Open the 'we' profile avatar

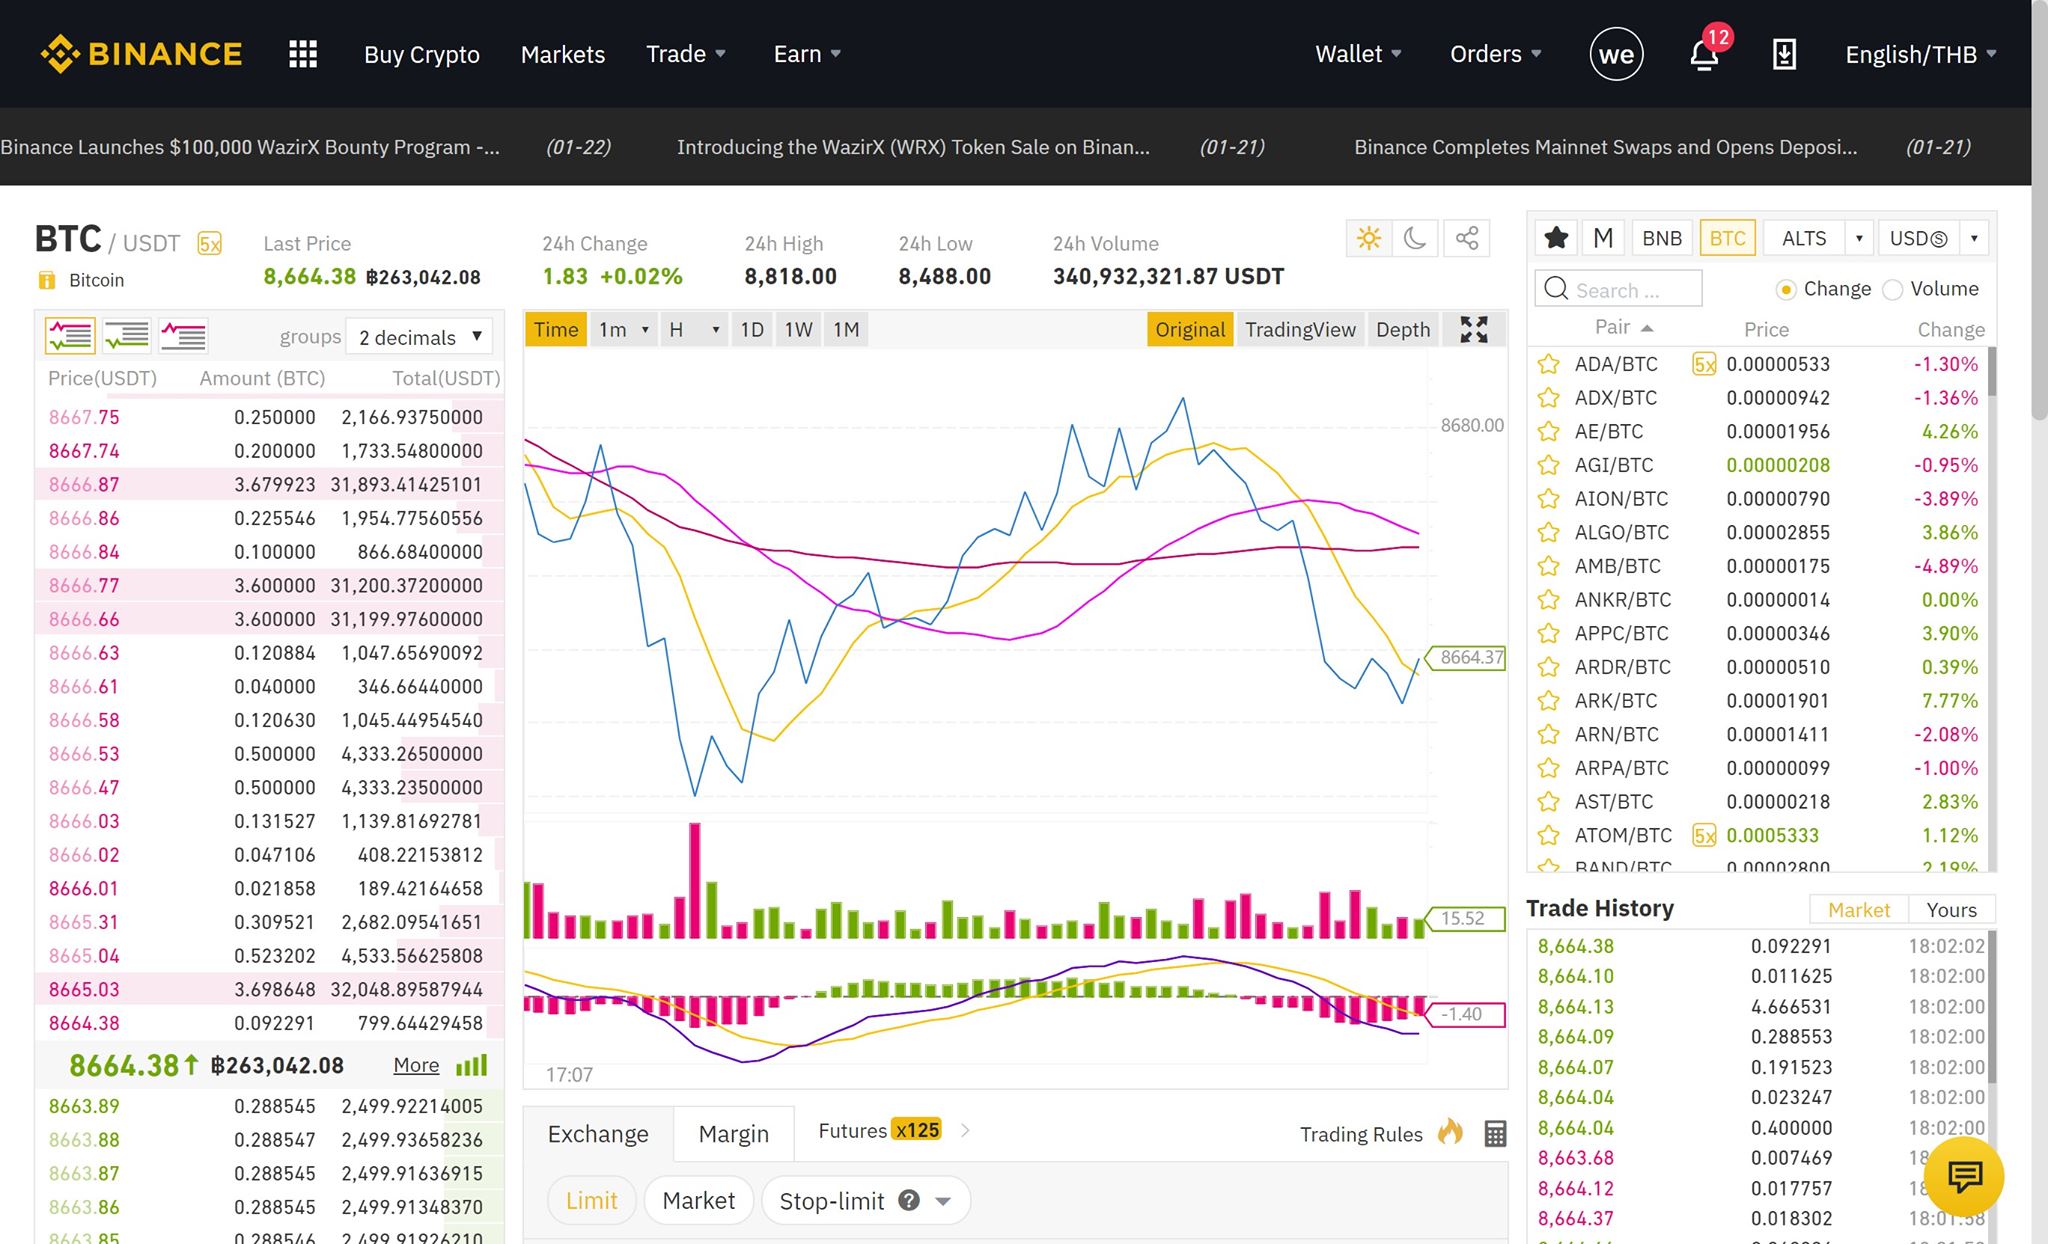click(1616, 54)
